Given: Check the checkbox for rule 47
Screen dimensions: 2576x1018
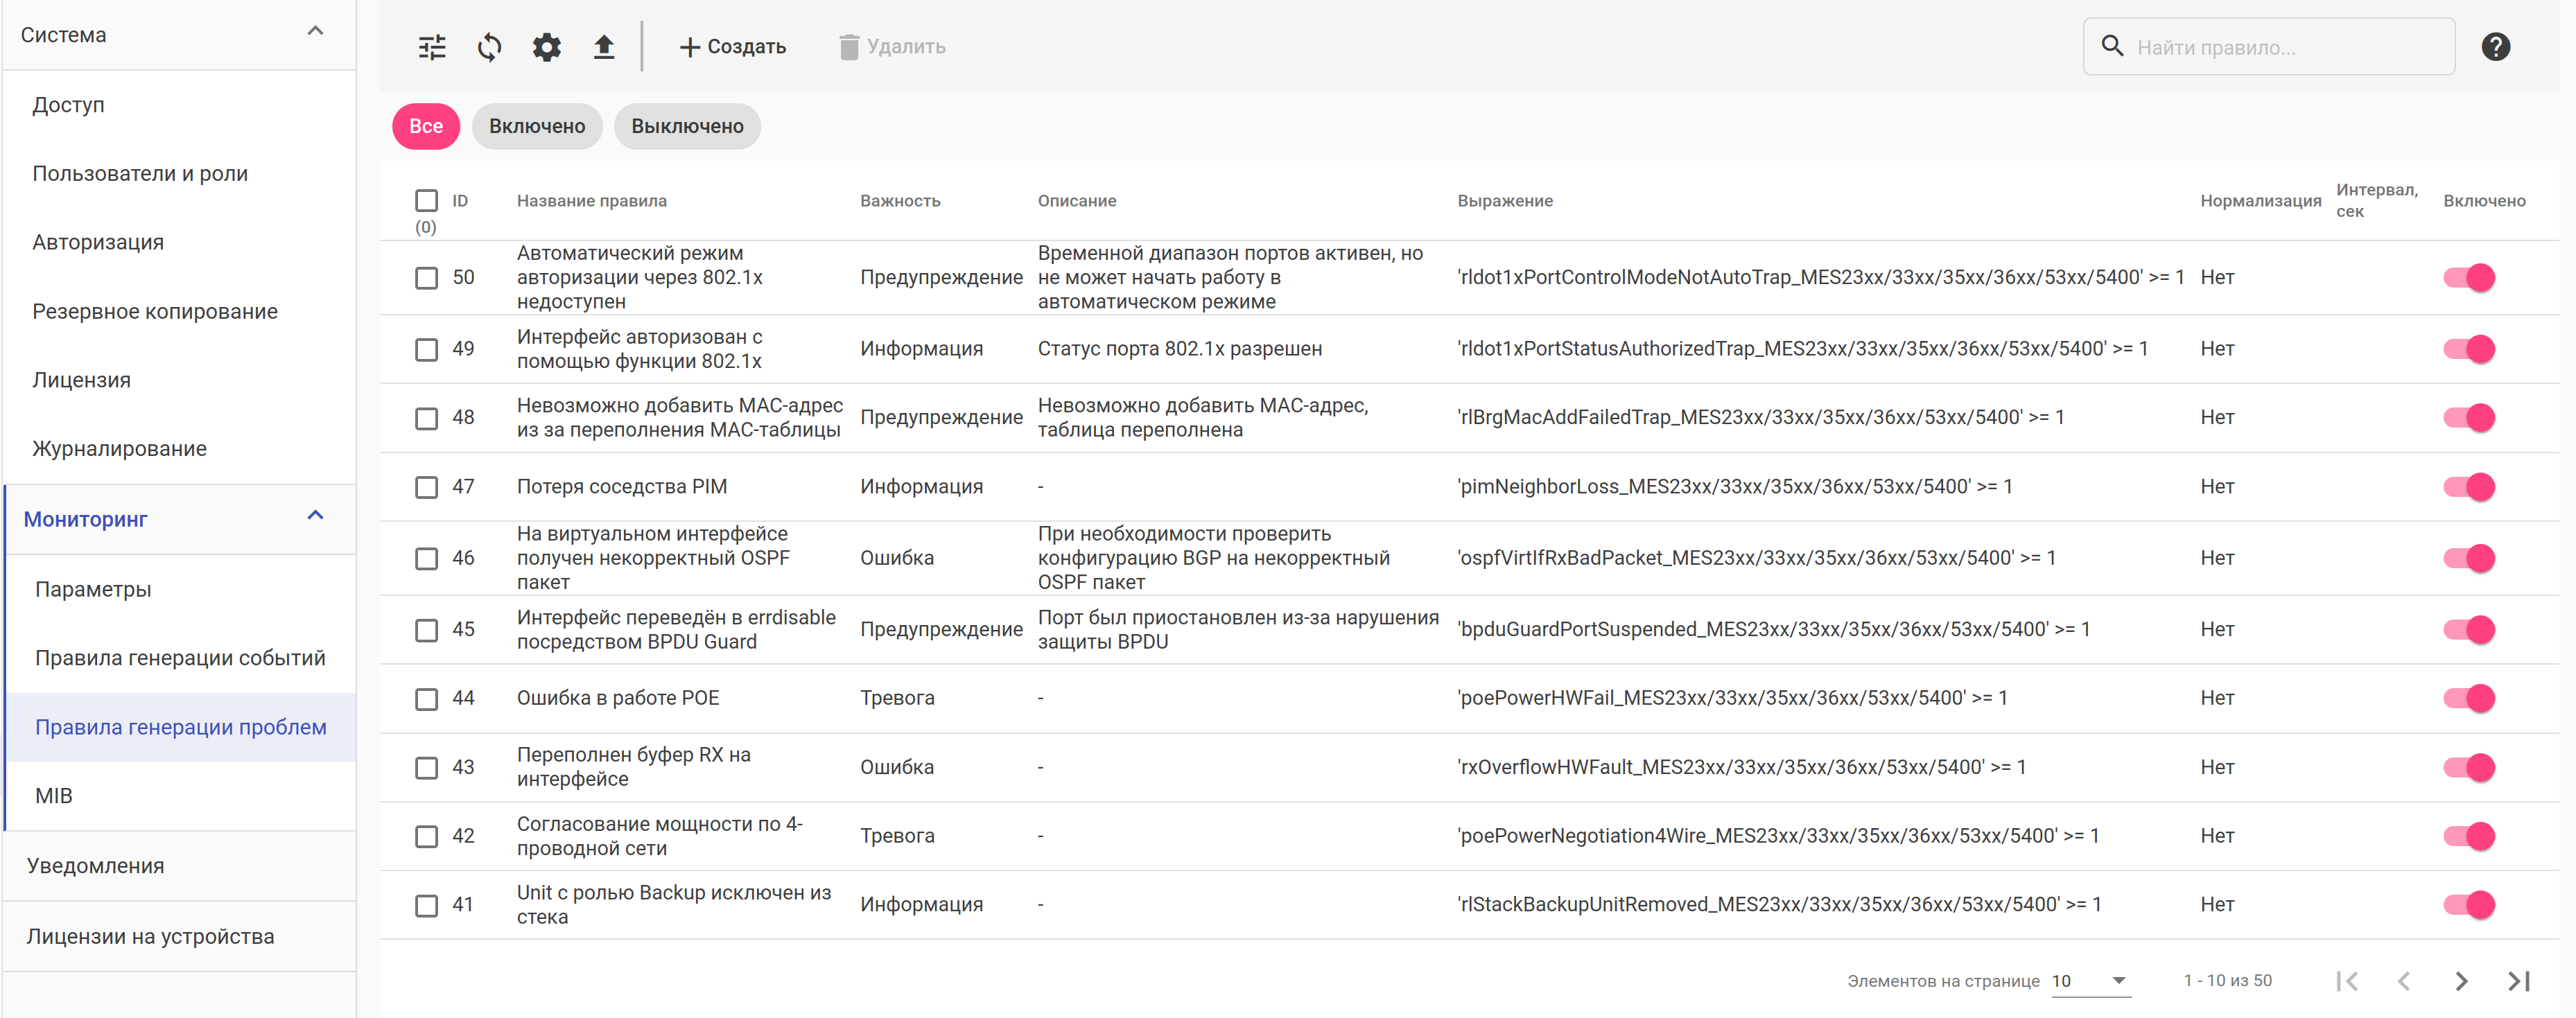Looking at the screenshot, I should click(x=427, y=487).
